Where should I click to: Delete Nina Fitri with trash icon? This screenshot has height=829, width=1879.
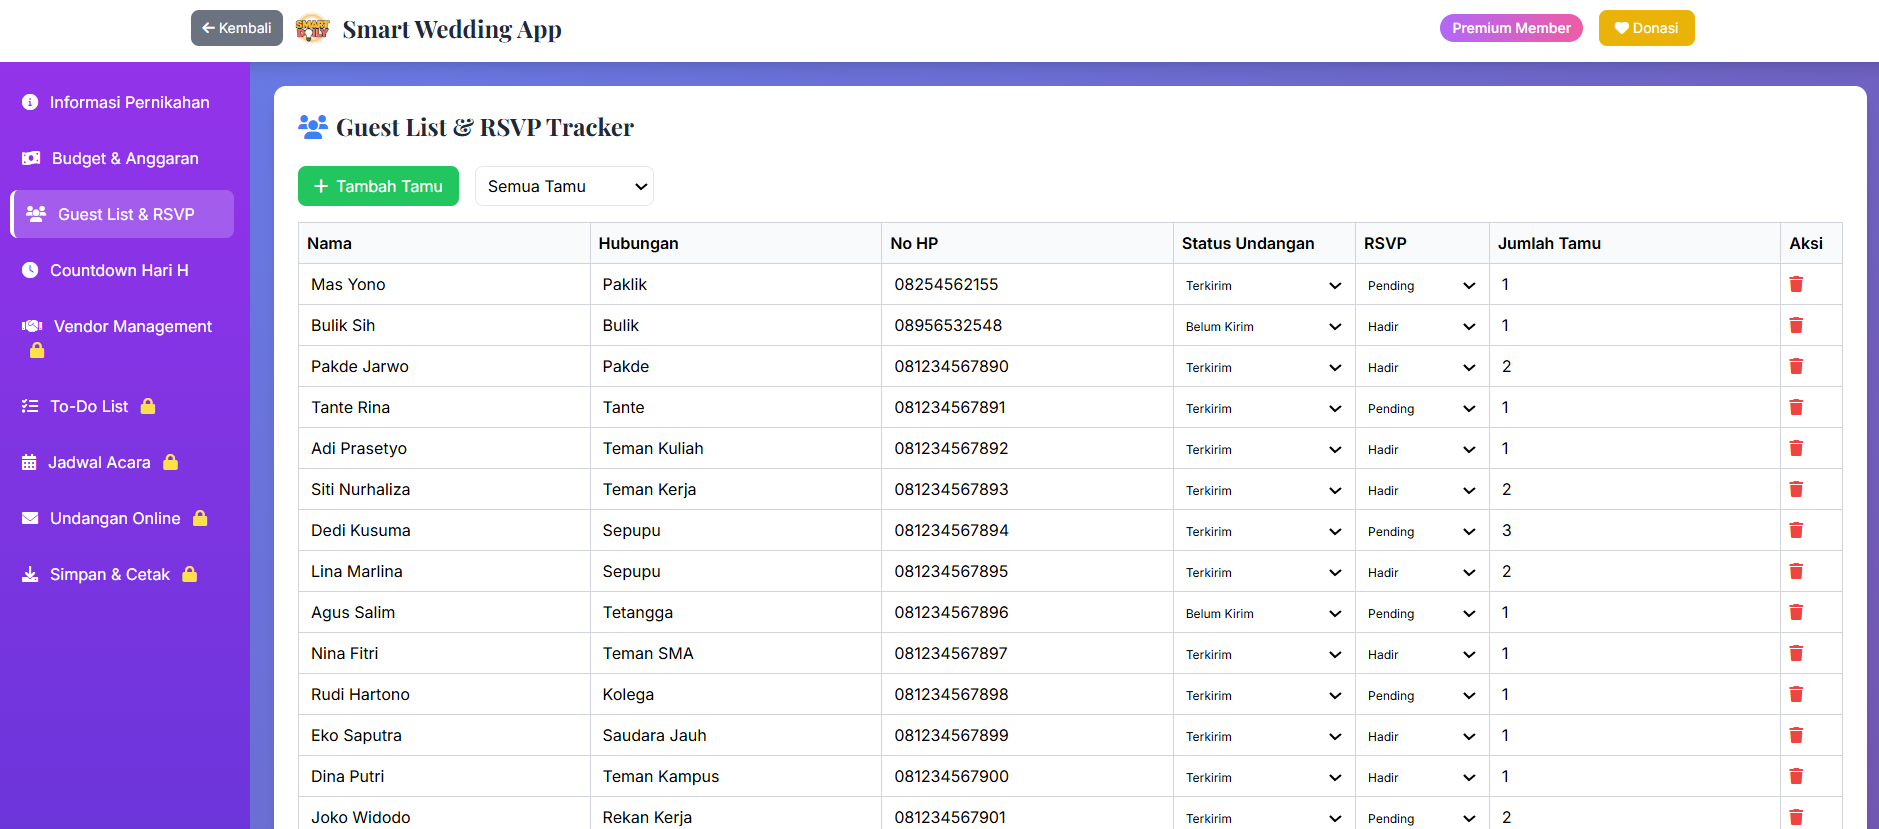pyautogui.click(x=1795, y=653)
